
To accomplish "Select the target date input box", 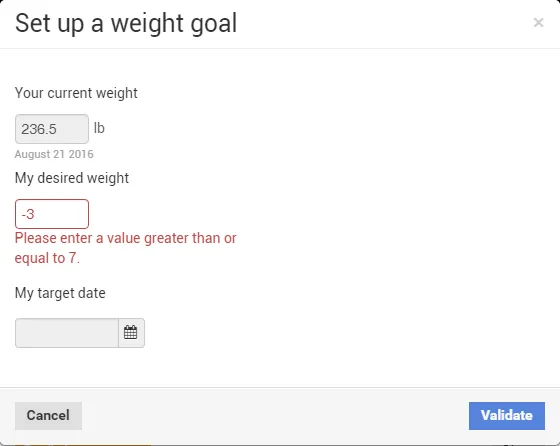I will [67, 333].
